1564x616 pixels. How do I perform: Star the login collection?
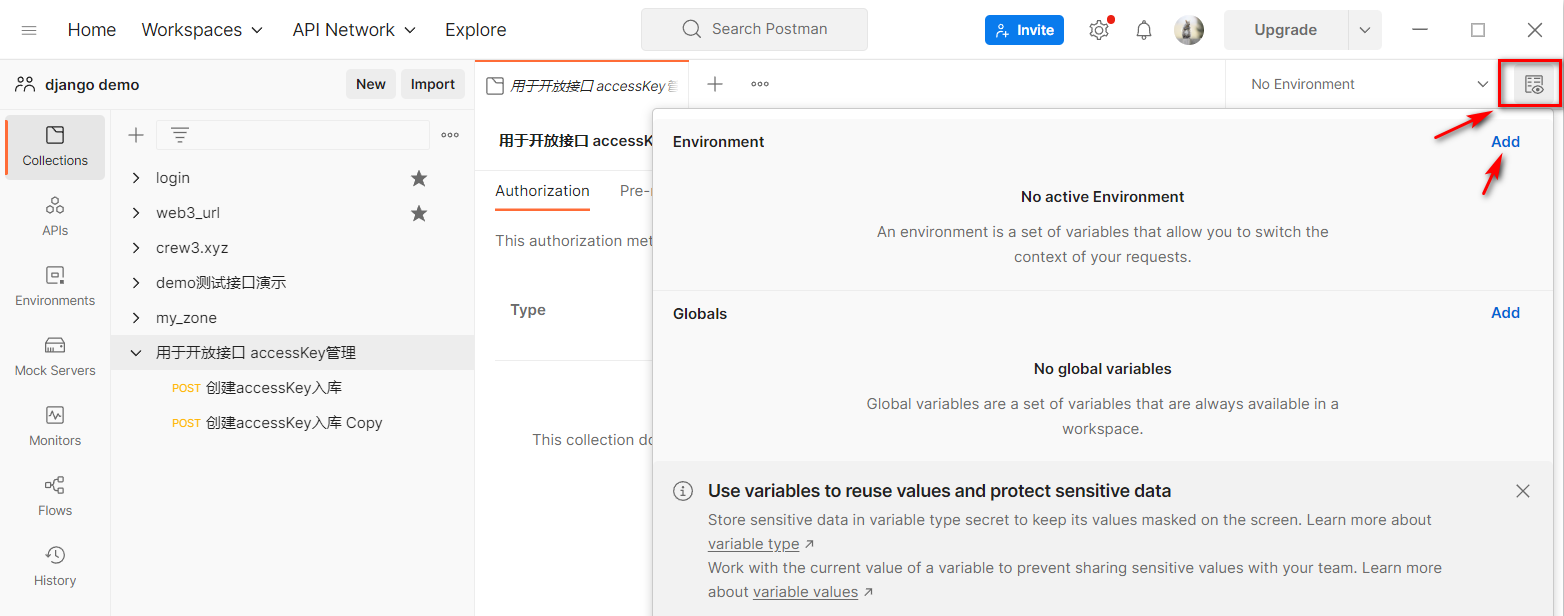click(419, 178)
